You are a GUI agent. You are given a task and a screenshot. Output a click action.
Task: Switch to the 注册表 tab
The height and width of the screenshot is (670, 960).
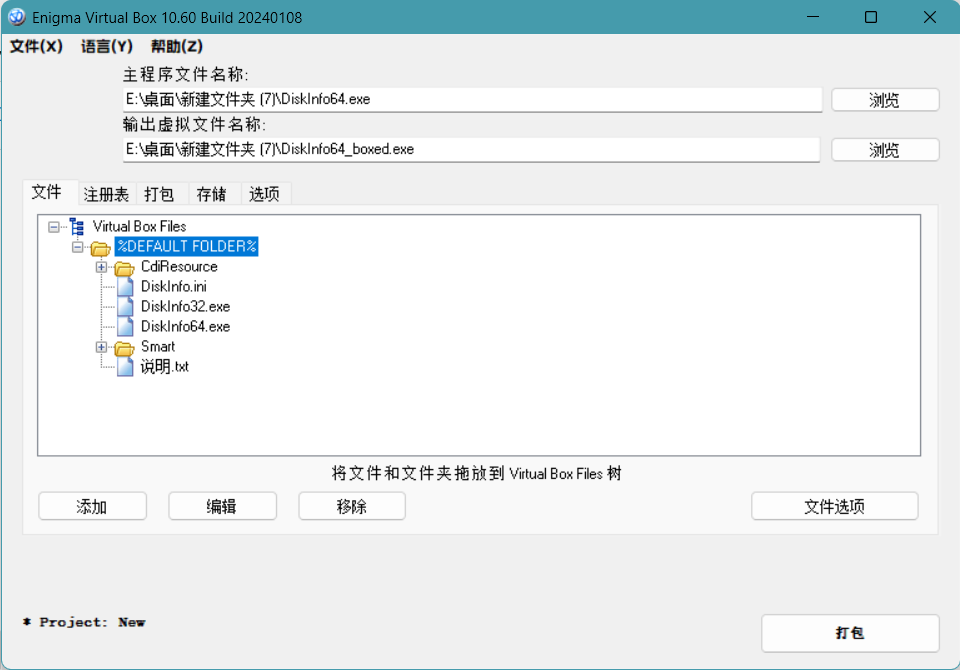pyautogui.click(x=107, y=195)
